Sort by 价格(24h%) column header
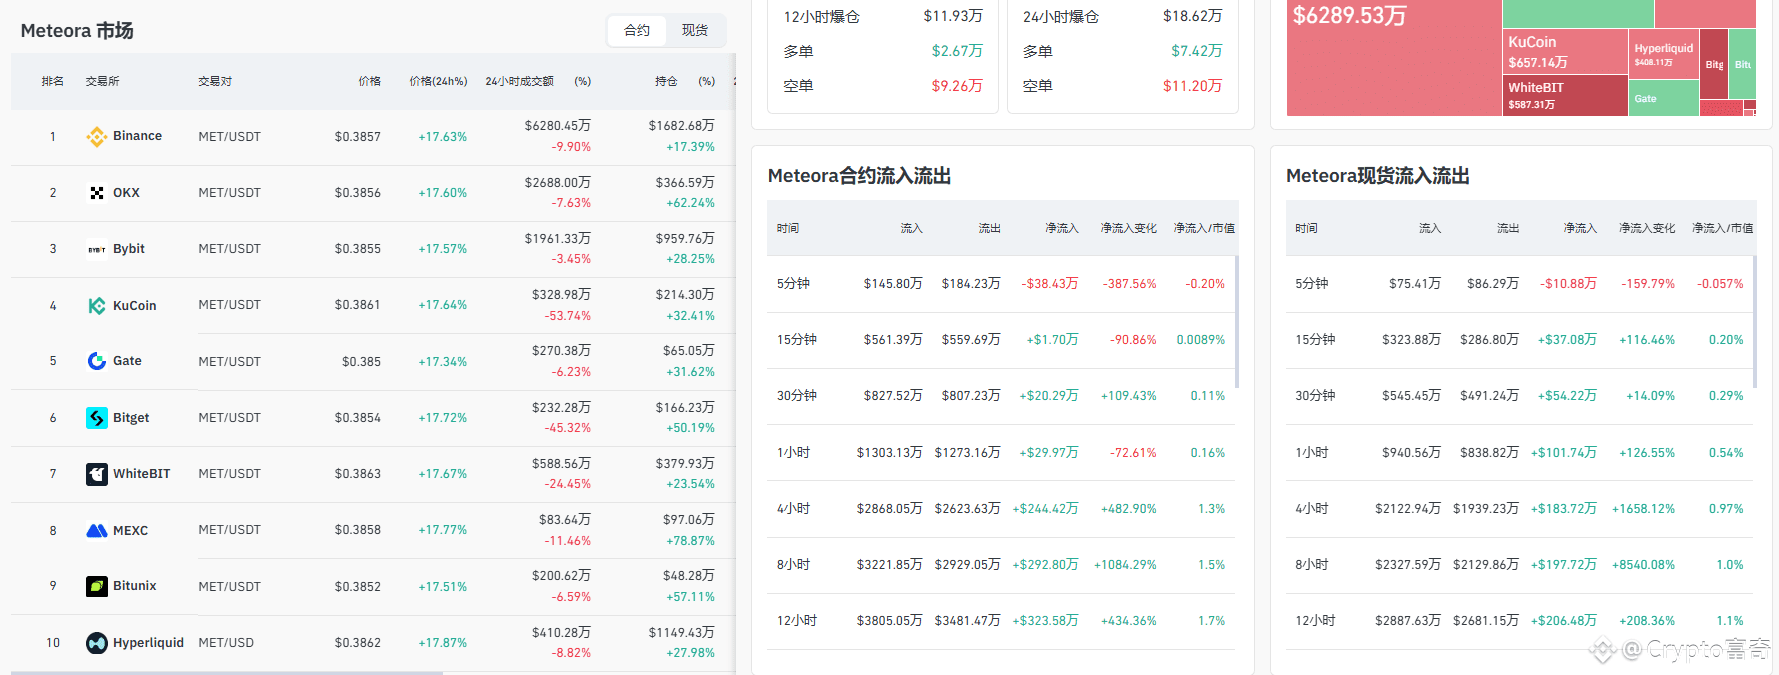The image size is (1779, 675). pos(438,81)
